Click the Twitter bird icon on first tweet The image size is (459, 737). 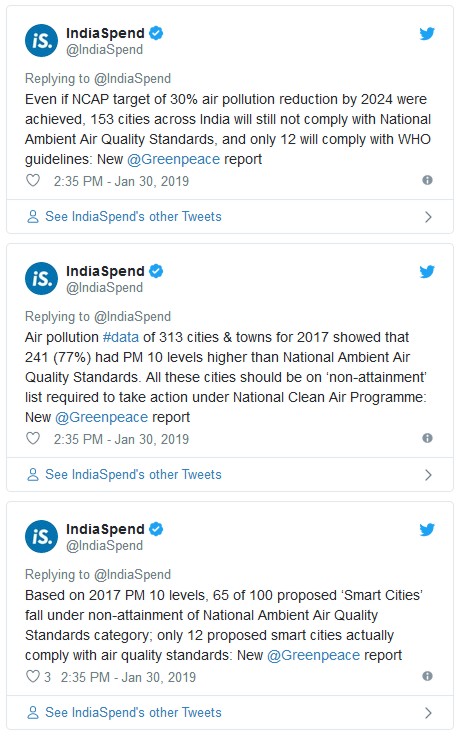[x=427, y=33]
